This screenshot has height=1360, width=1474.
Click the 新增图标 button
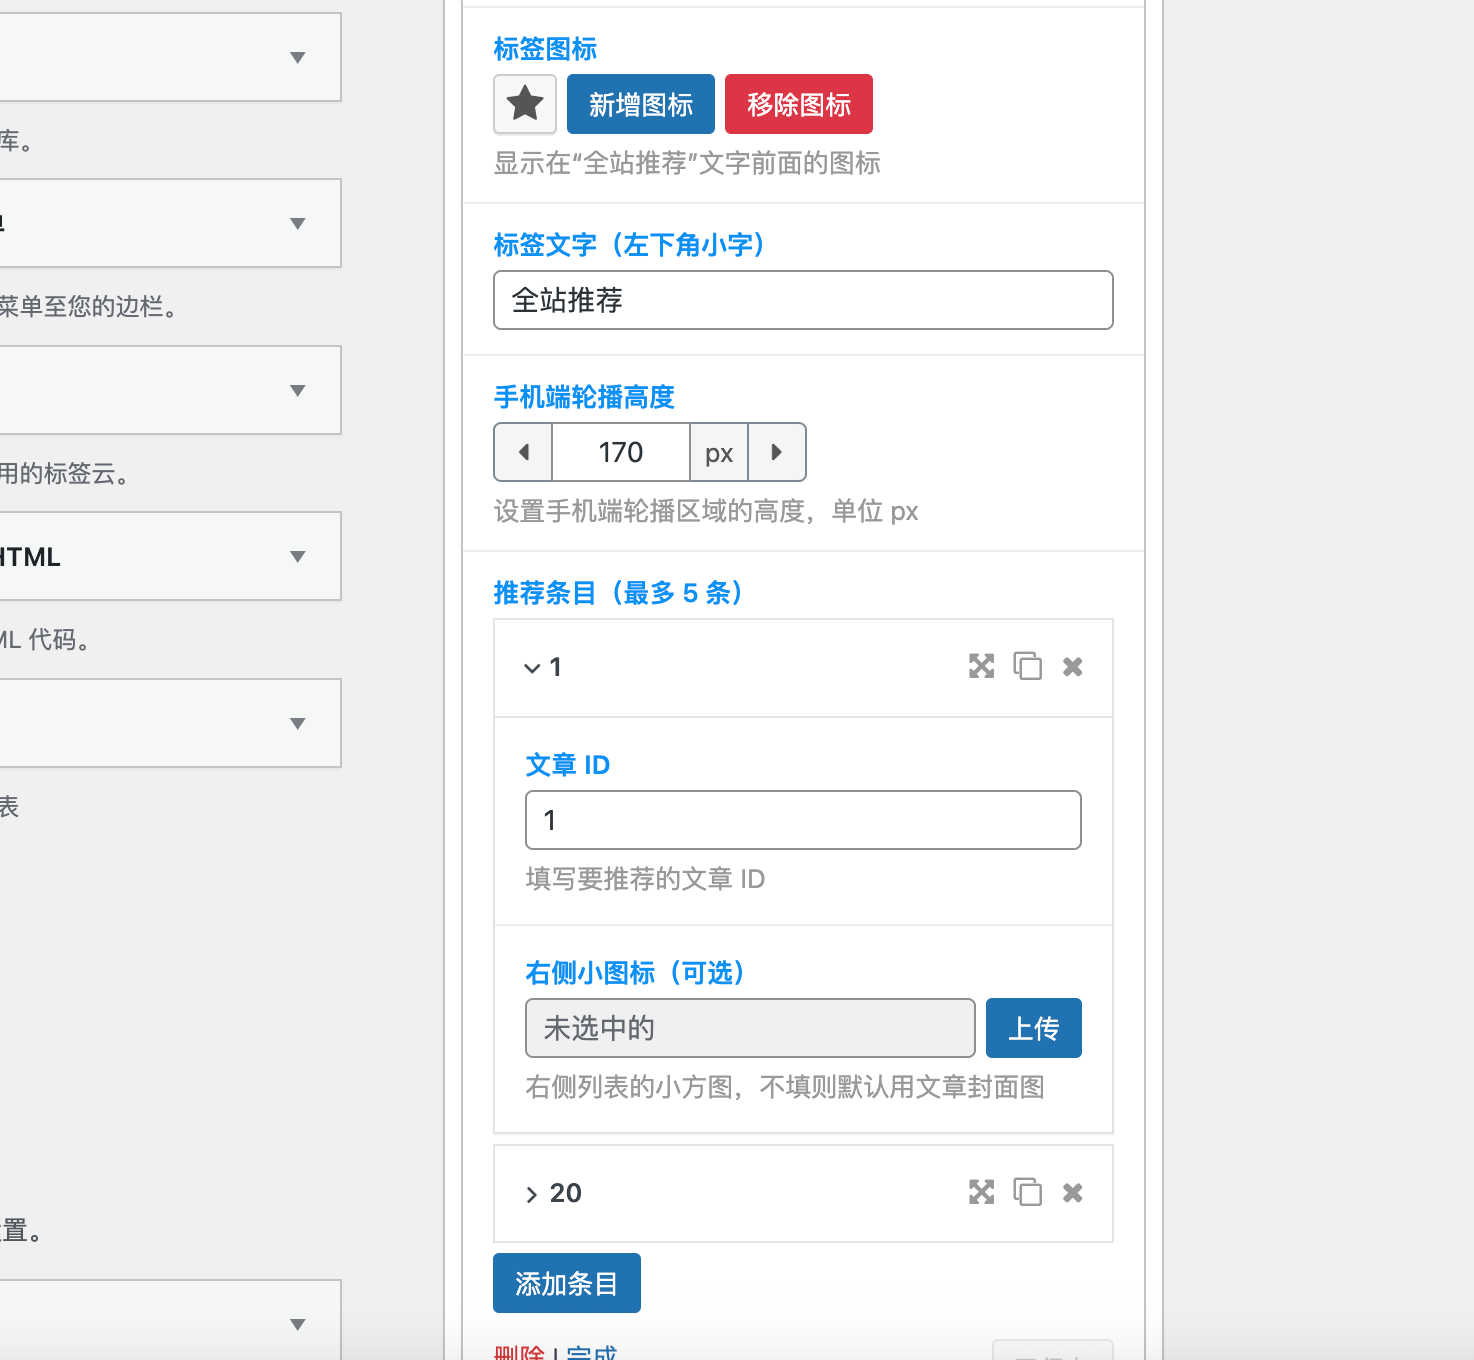(x=640, y=104)
